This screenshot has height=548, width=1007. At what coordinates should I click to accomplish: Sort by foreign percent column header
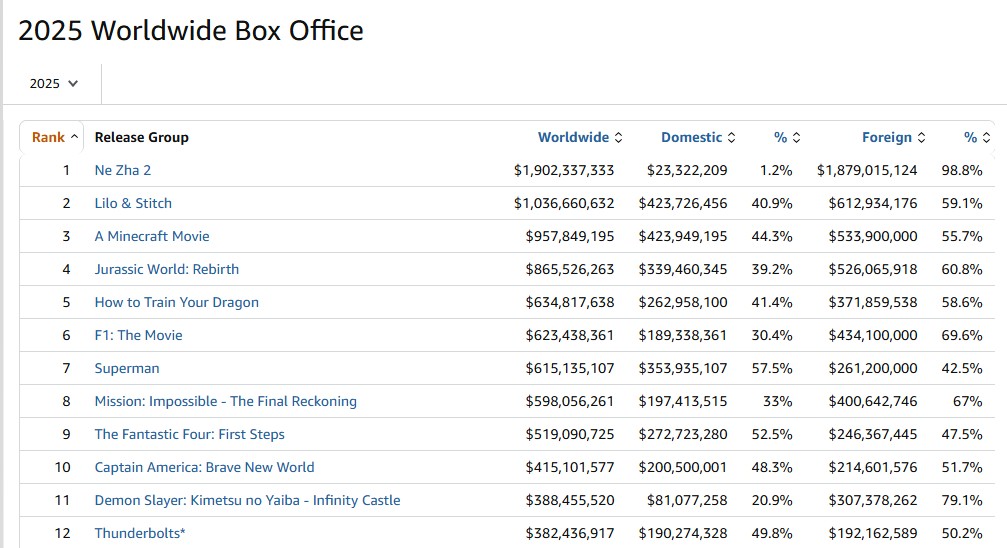[x=977, y=137]
